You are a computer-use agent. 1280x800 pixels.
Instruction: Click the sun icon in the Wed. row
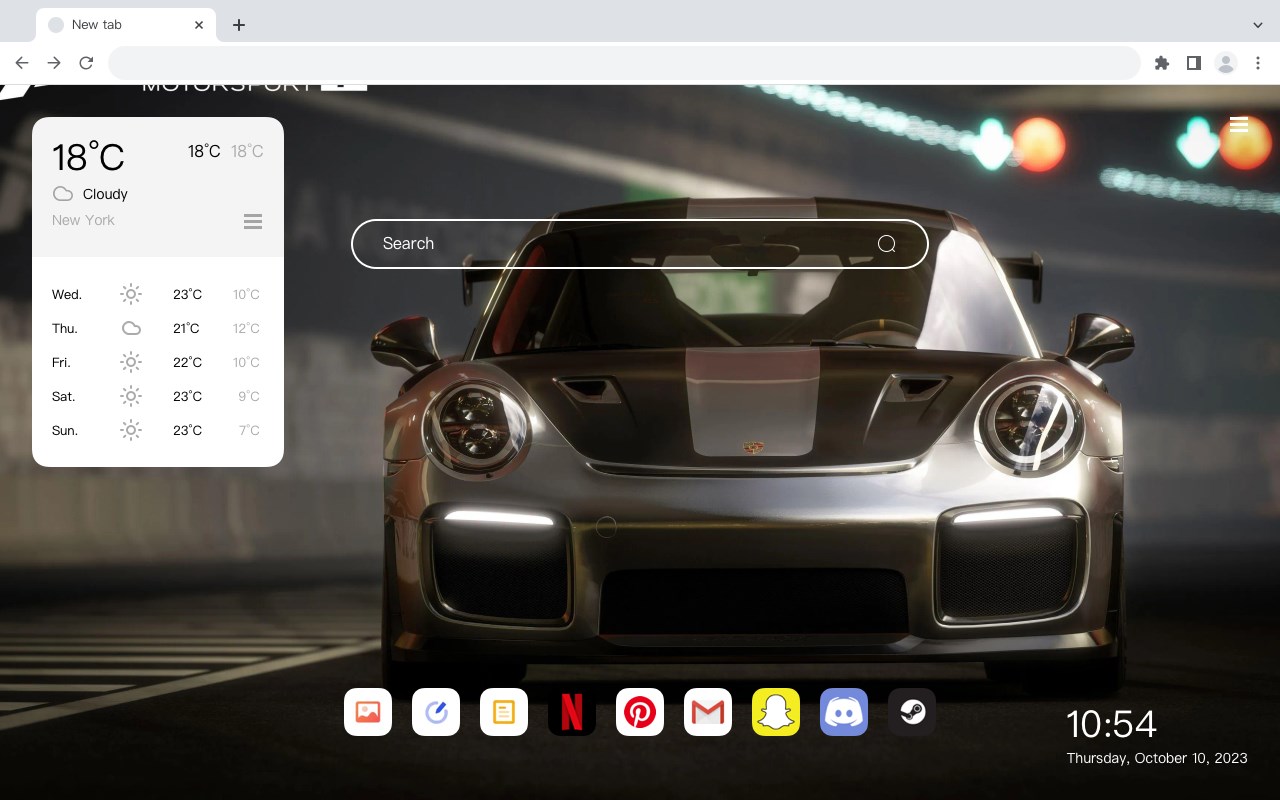coord(131,294)
